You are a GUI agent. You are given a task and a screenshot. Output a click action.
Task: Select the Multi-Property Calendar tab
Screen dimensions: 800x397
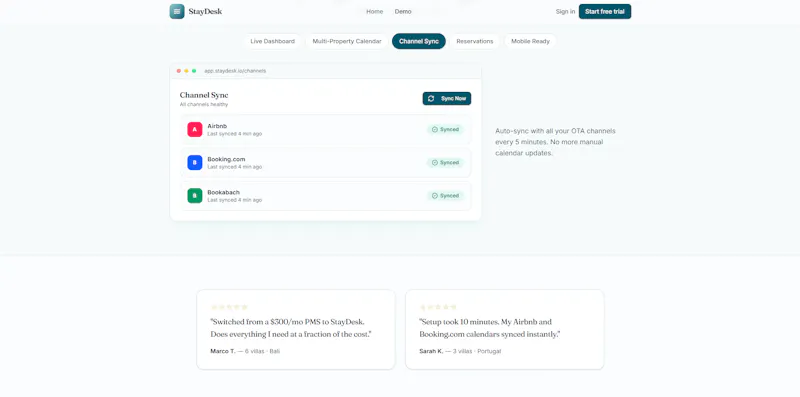[x=347, y=41]
